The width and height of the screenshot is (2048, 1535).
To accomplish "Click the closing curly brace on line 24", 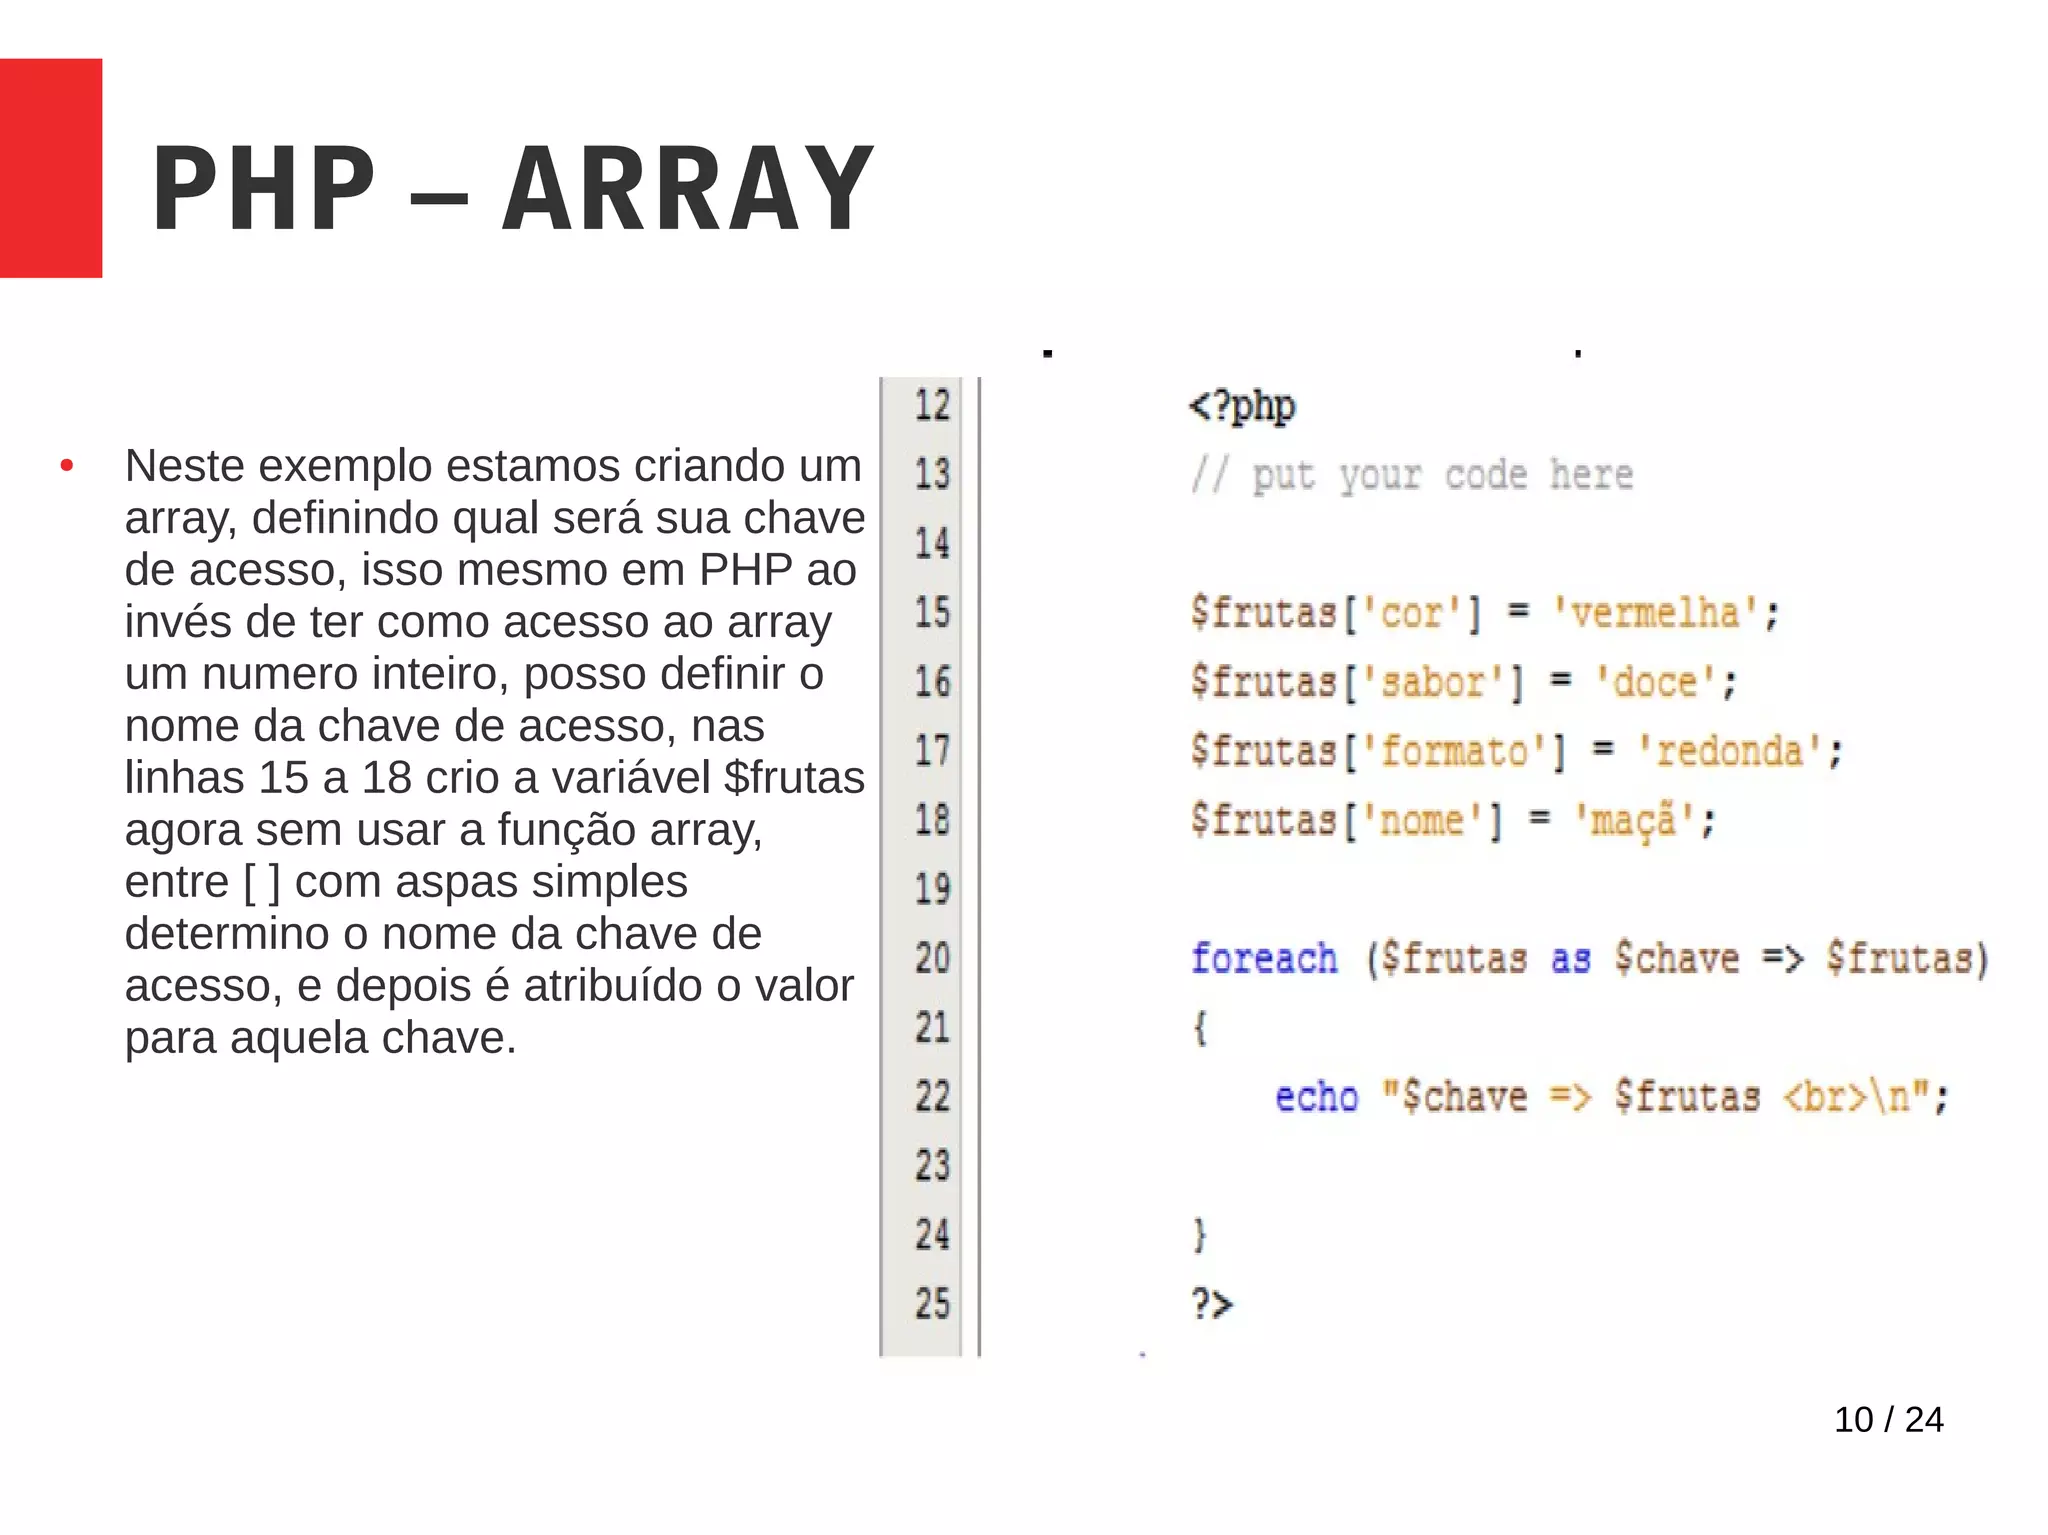I will click(x=1200, y=1235).
